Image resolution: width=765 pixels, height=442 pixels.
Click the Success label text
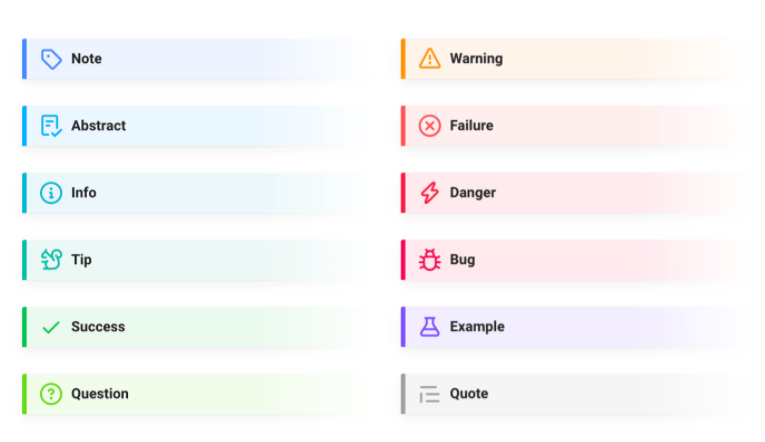coord(98,327)
